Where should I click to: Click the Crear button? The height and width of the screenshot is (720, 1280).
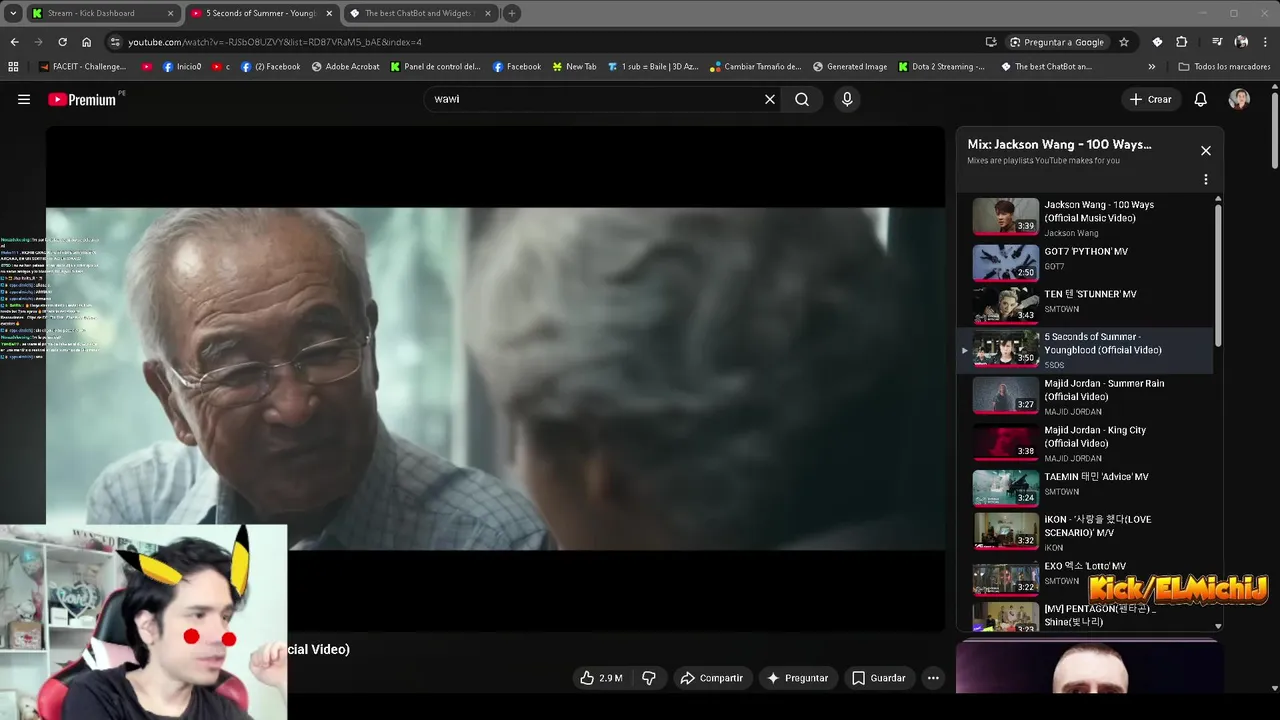(1151, 99)
